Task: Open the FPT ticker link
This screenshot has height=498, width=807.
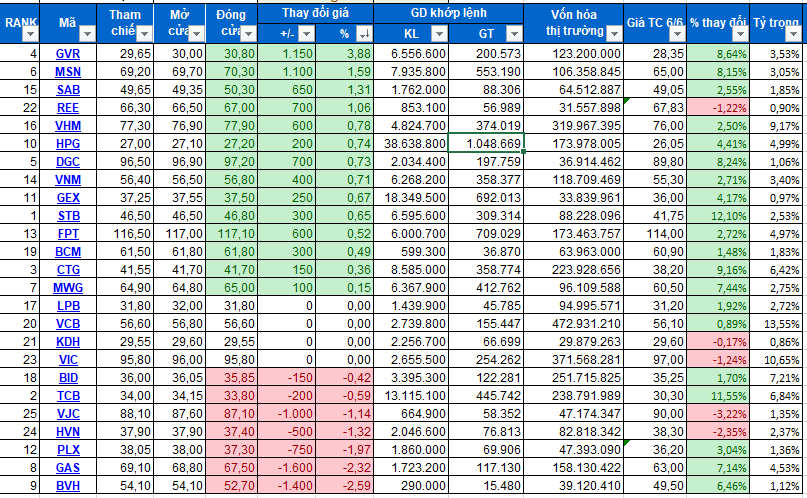Action: point(68,234)
